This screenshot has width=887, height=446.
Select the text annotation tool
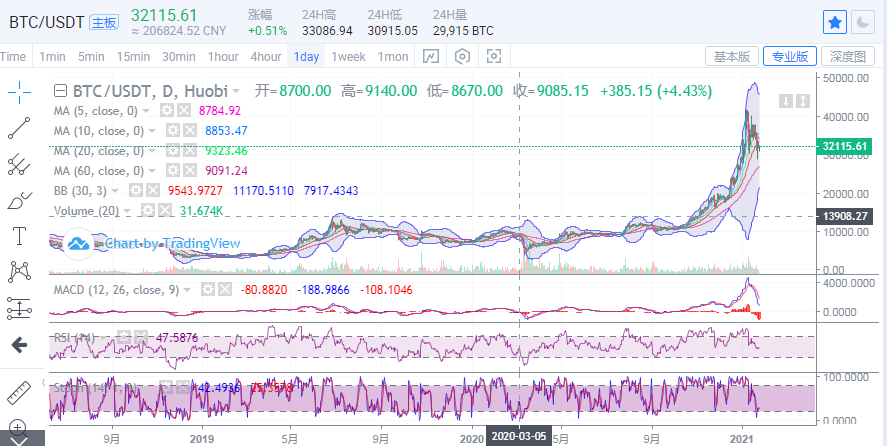pos(18,236)
